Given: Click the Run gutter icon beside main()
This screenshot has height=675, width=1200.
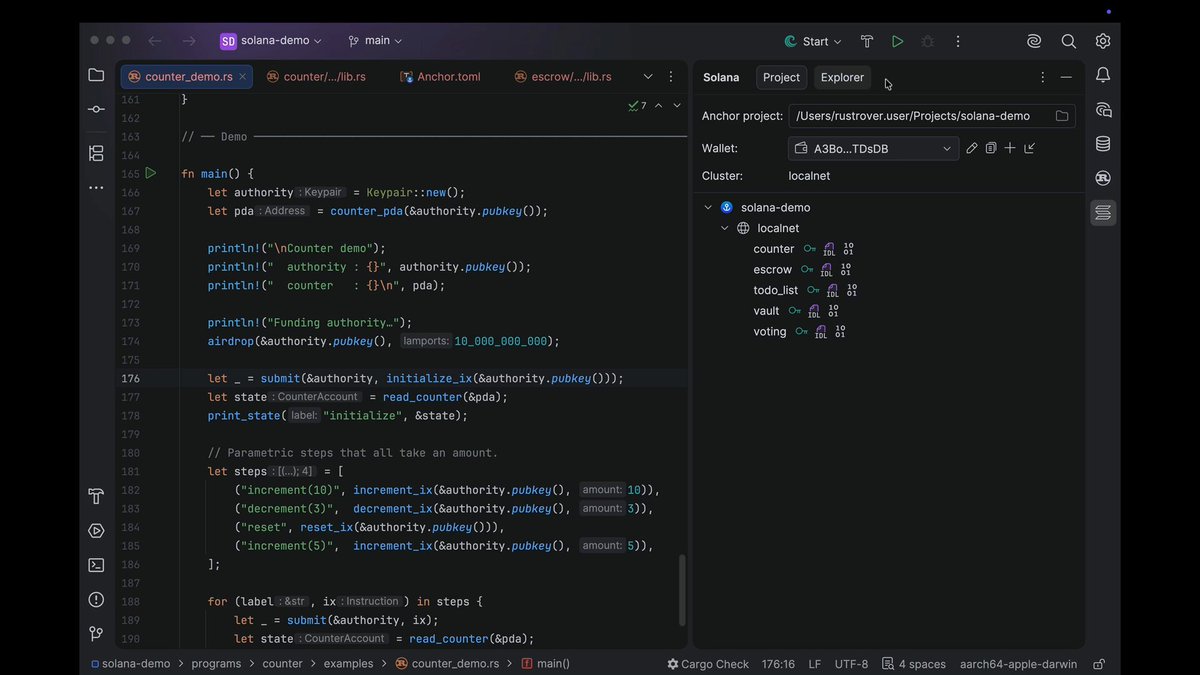Looking at the screenshot, I should [x=151, y=173].
